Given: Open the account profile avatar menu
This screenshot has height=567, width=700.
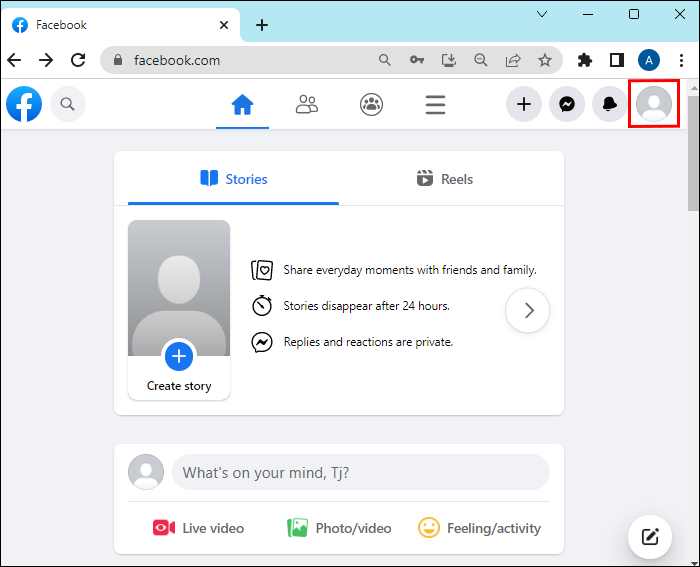Looking at the screenshot, I should (x=654, y=104).
